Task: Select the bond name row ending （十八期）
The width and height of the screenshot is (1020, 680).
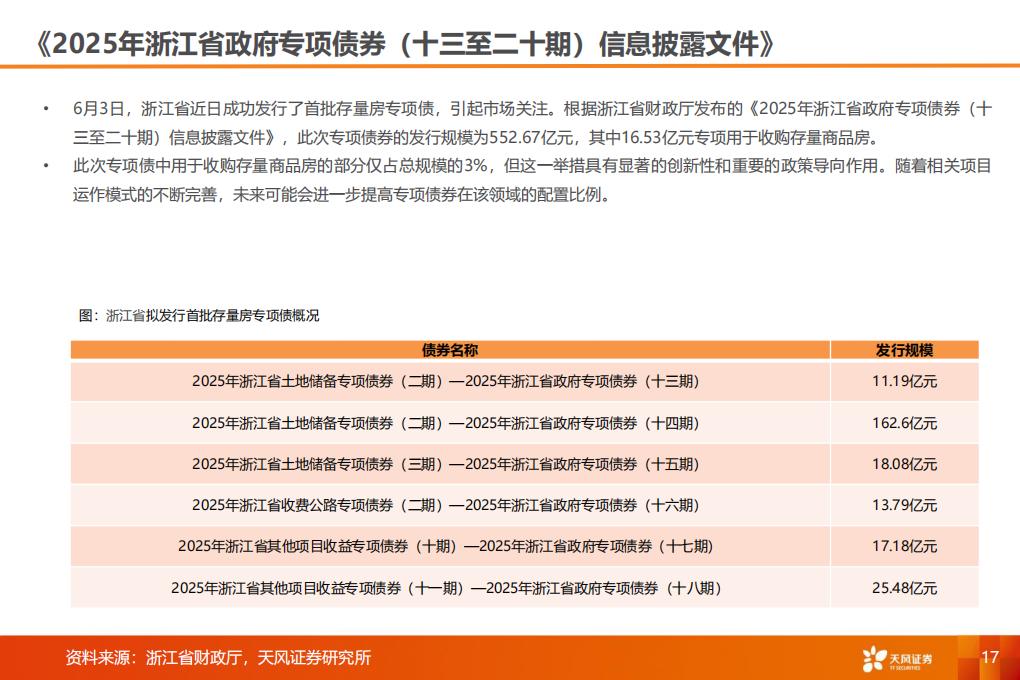Action: click(450, 588)
